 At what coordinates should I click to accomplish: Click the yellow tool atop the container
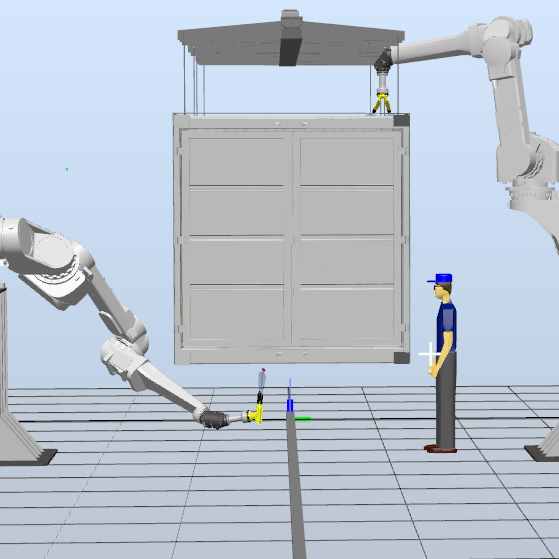point(382,102)
